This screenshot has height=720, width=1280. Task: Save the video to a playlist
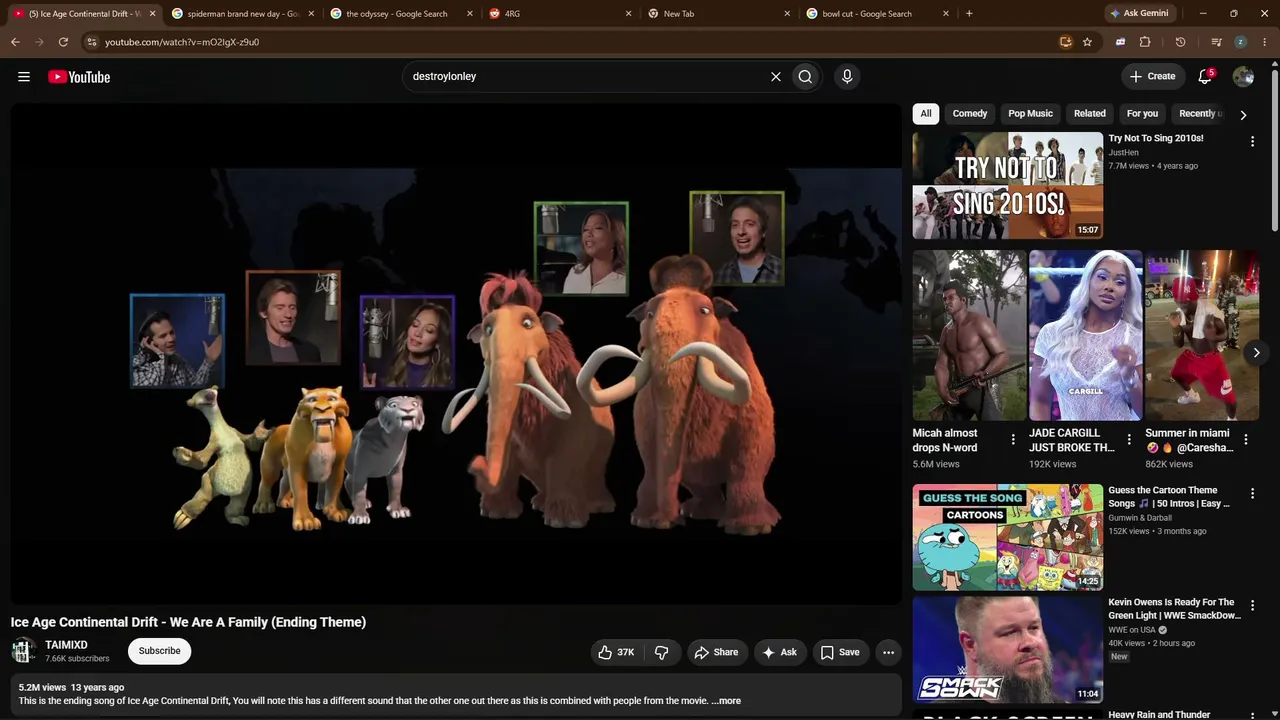coord(840,652)
